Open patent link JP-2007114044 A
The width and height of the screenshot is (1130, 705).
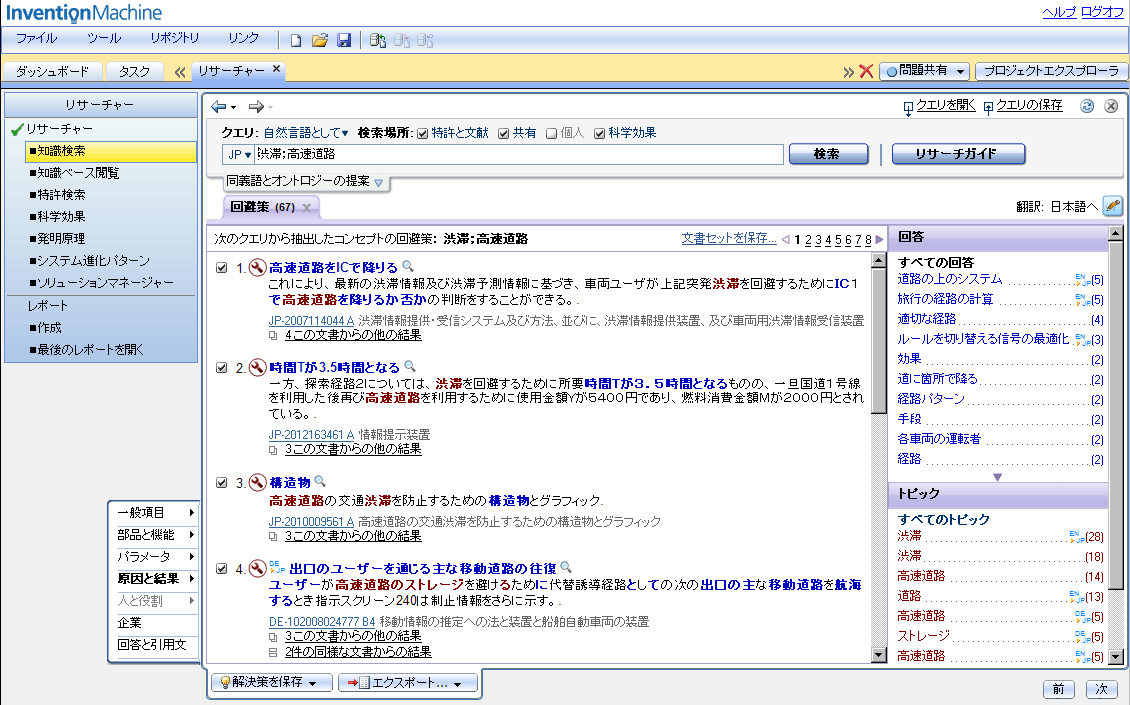(311, 321)
